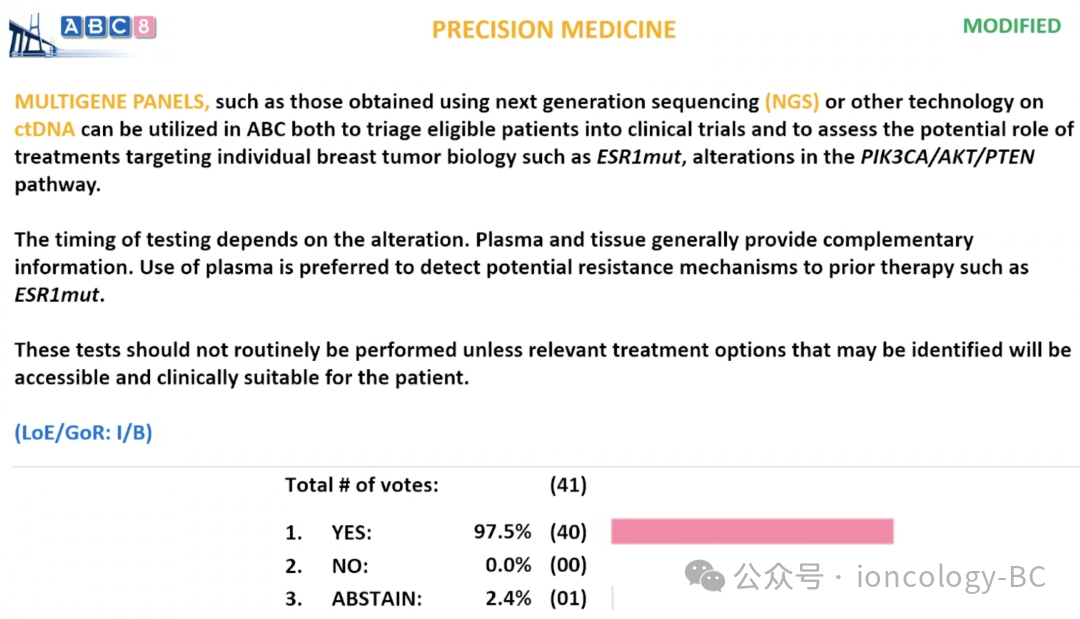Click the total votes count (41)

point(568,485)
